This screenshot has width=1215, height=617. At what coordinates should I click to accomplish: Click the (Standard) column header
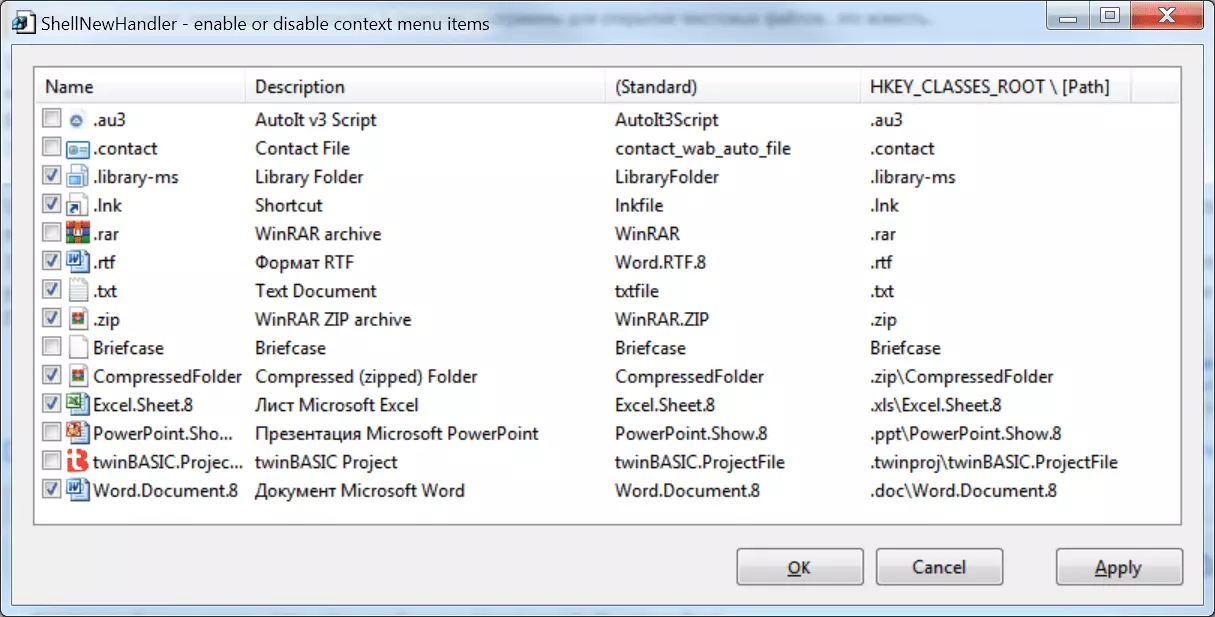pyautogui.click(x=733, y=87)
